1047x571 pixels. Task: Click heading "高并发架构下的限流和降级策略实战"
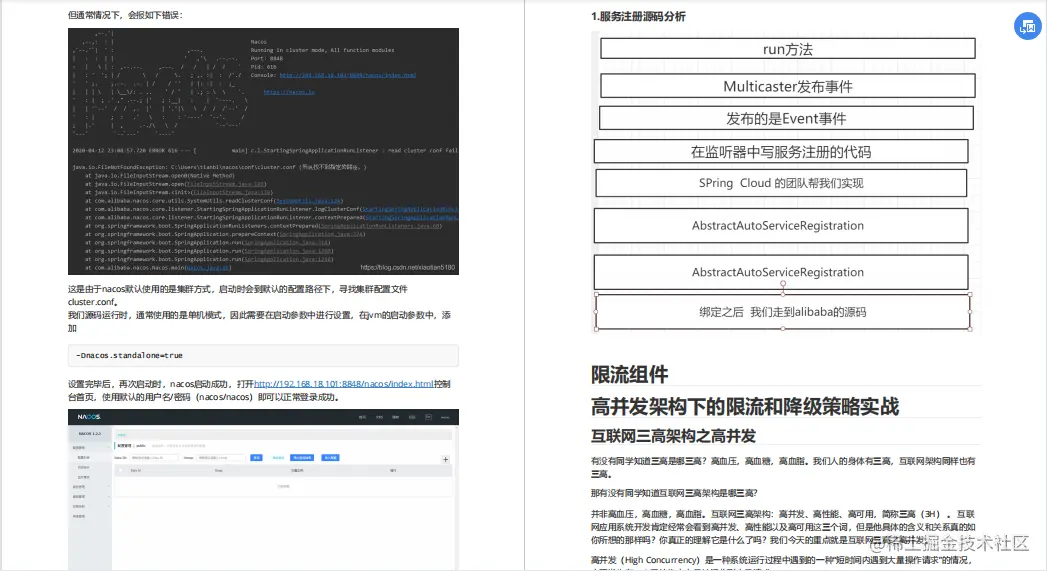click(x=745, y=406)
